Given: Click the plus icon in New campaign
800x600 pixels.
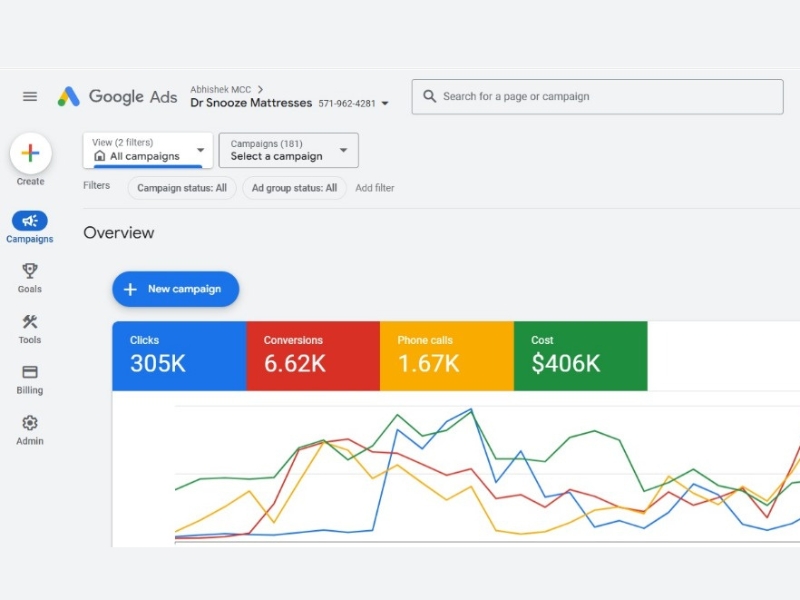Looking at the screenshot, I should coord(130,289).
